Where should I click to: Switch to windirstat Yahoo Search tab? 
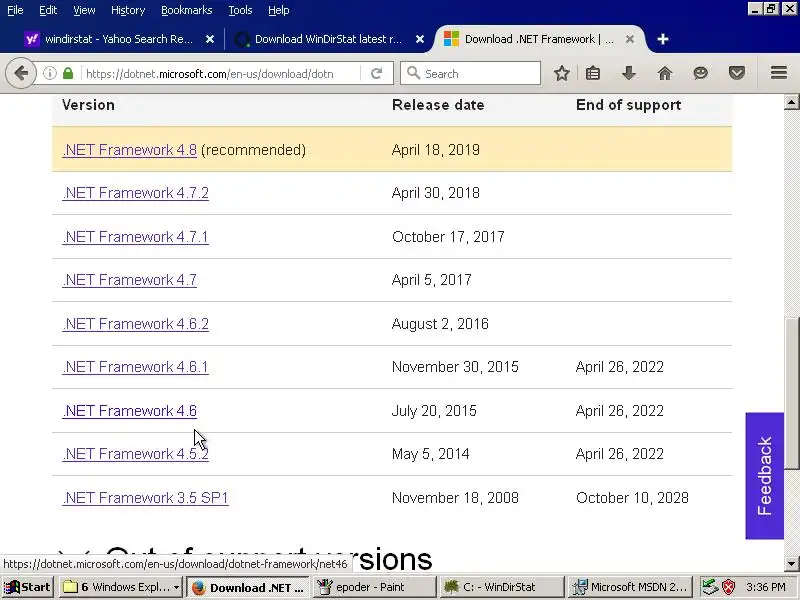118,39
